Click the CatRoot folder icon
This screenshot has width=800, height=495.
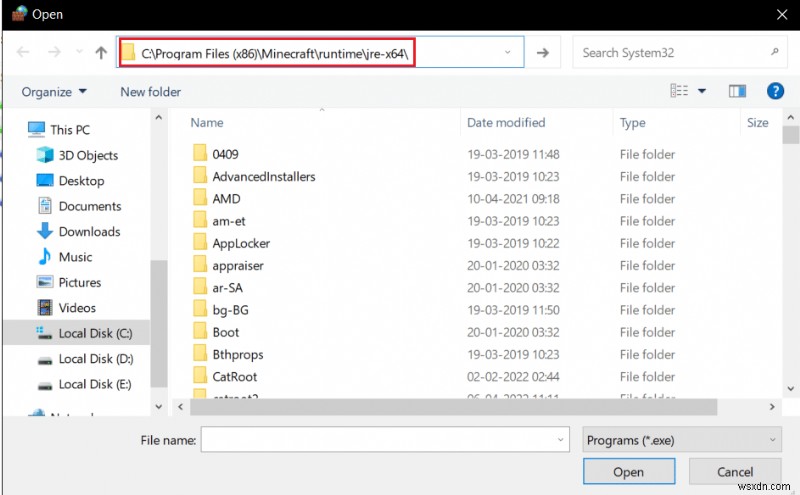point(200,376)
